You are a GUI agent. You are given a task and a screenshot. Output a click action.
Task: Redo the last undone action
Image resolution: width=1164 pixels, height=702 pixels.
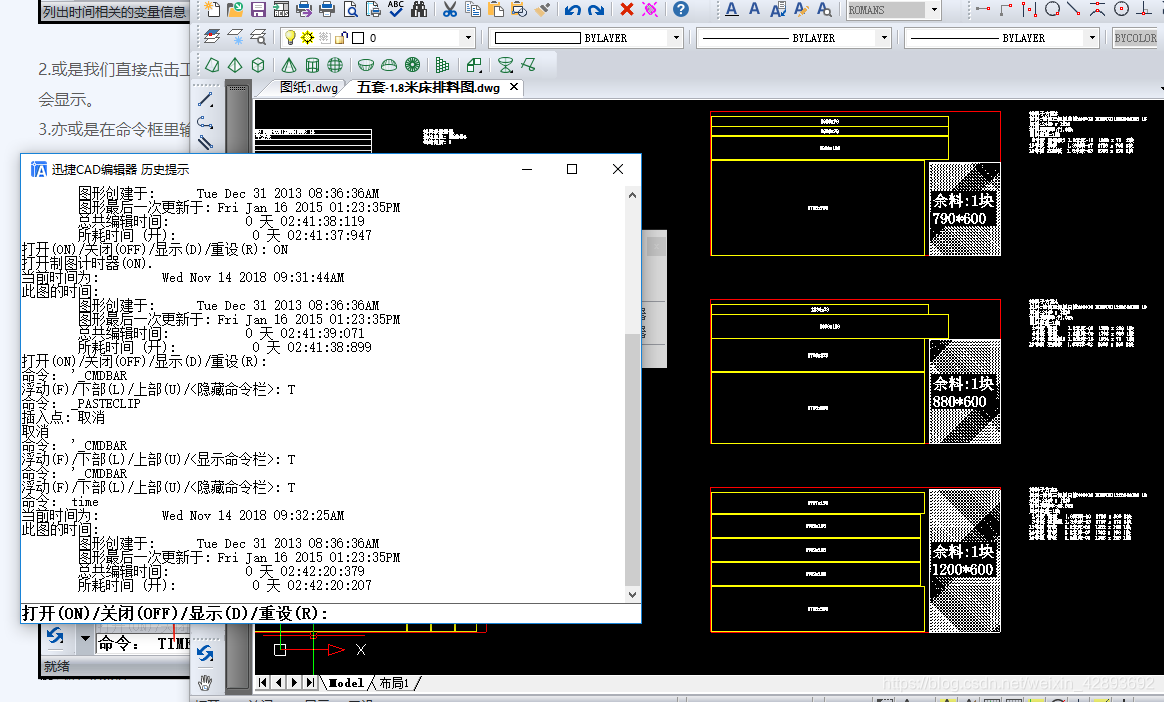click(x=595, y=9)
